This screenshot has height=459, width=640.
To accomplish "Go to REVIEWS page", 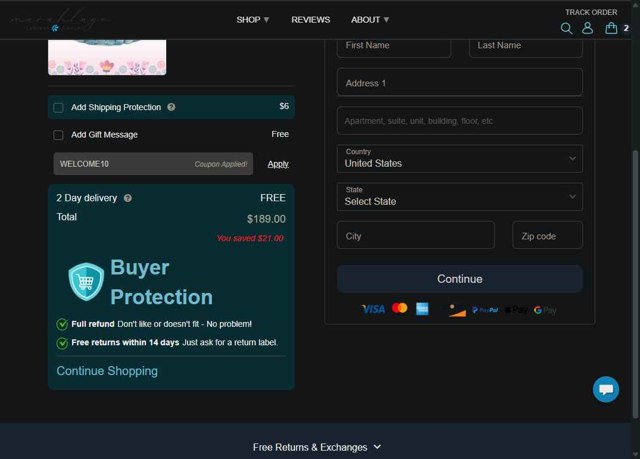I will tap(311, 20).
